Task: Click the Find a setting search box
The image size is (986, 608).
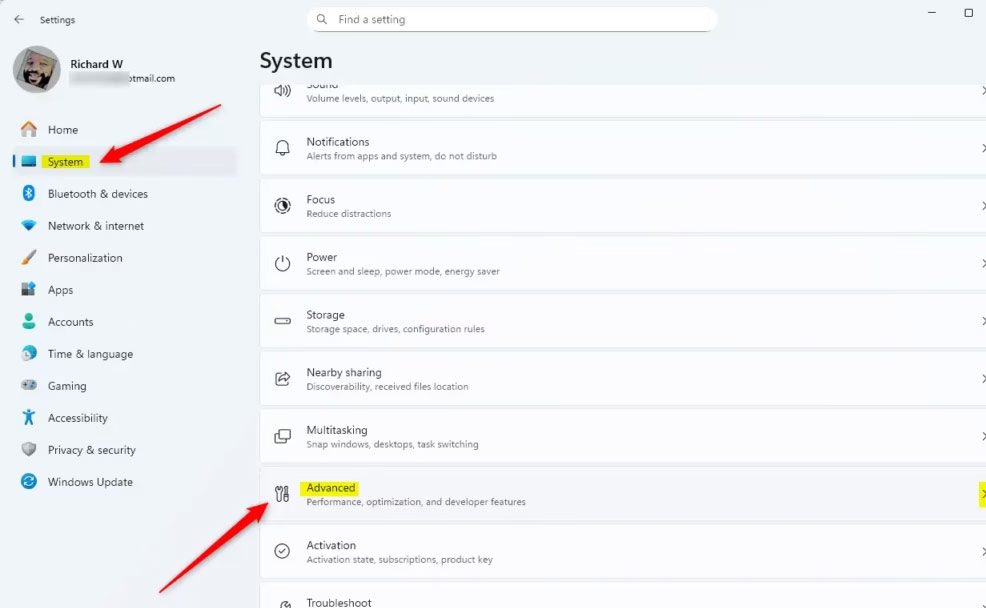Action: [x=512, y=19]
